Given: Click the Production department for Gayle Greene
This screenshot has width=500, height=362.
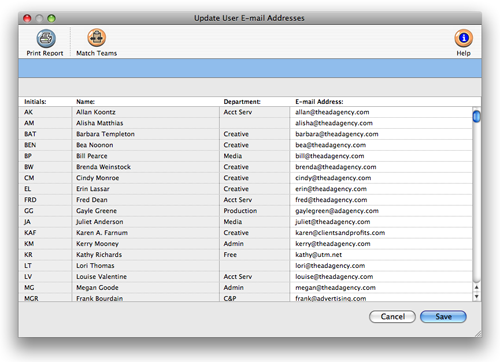Looking at the screenshot, I should pos(240,211).
